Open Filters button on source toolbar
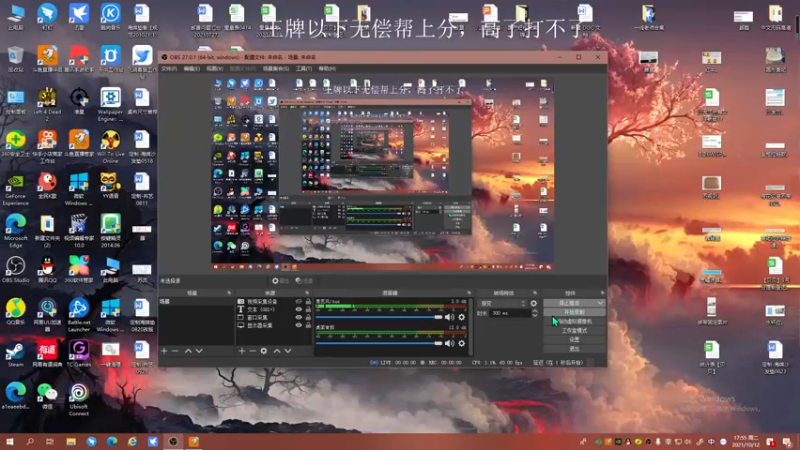The width and height of the screenshot is (800, 450). tap(304, 281)
